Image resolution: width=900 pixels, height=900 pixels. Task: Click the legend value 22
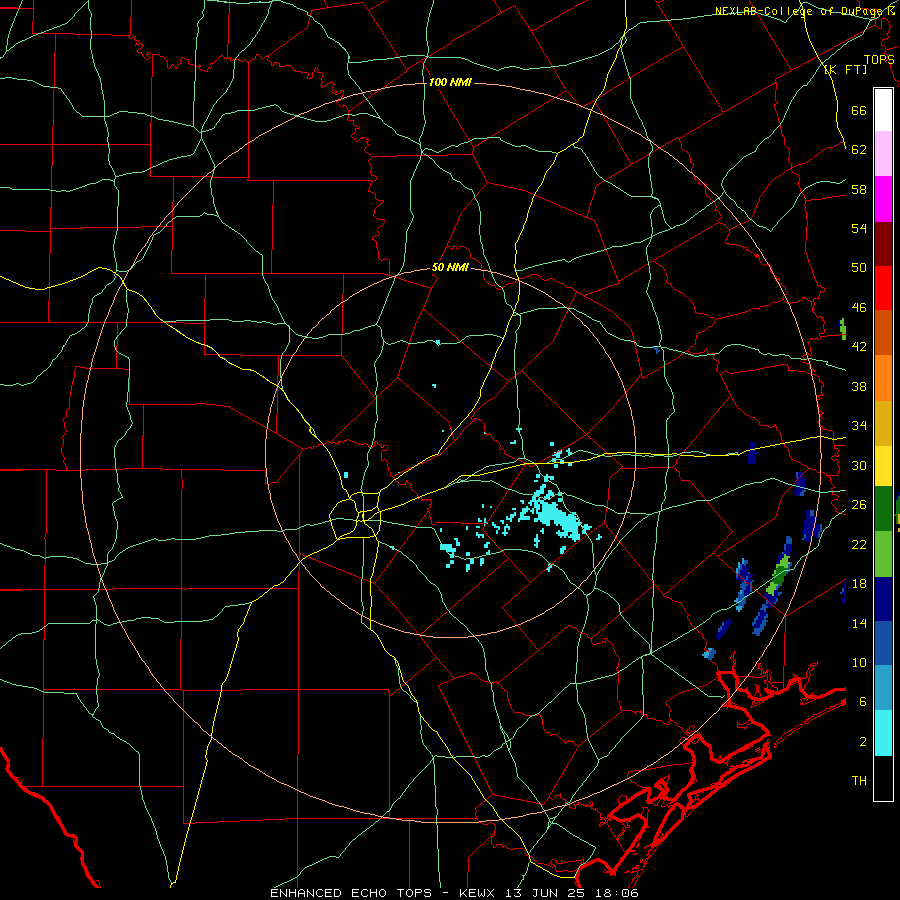[x=859, y=544]
